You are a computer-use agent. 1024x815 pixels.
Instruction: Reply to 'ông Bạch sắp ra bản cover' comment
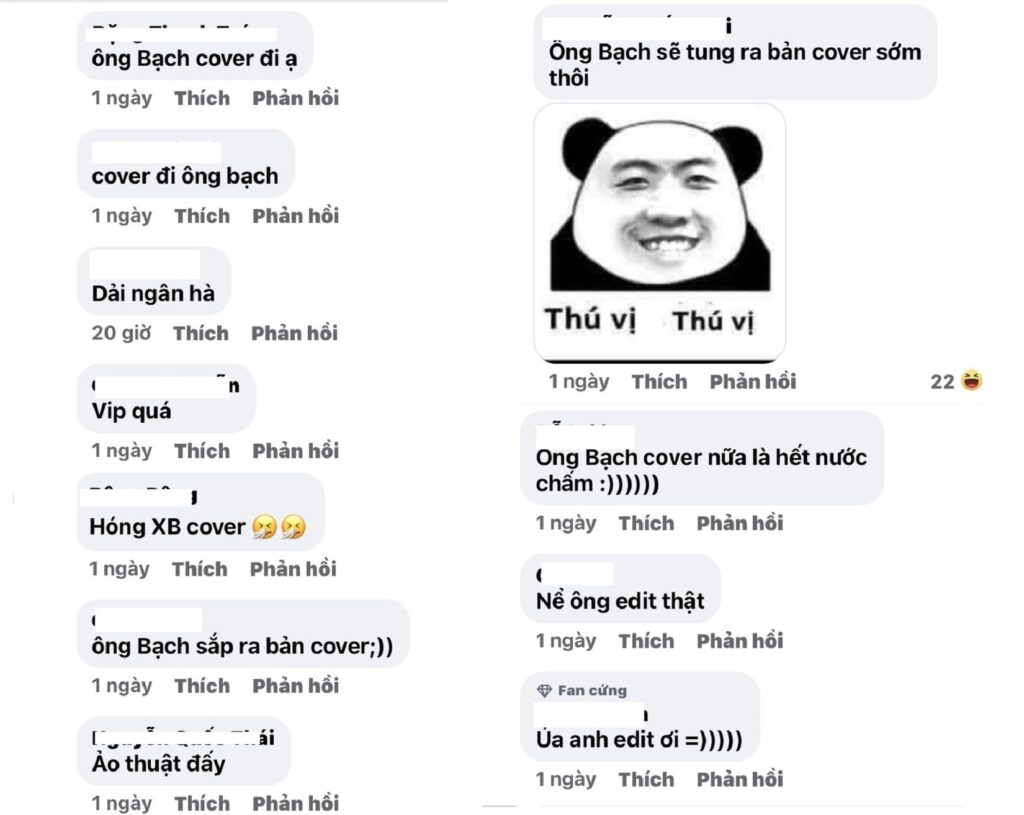click(295, 686)
